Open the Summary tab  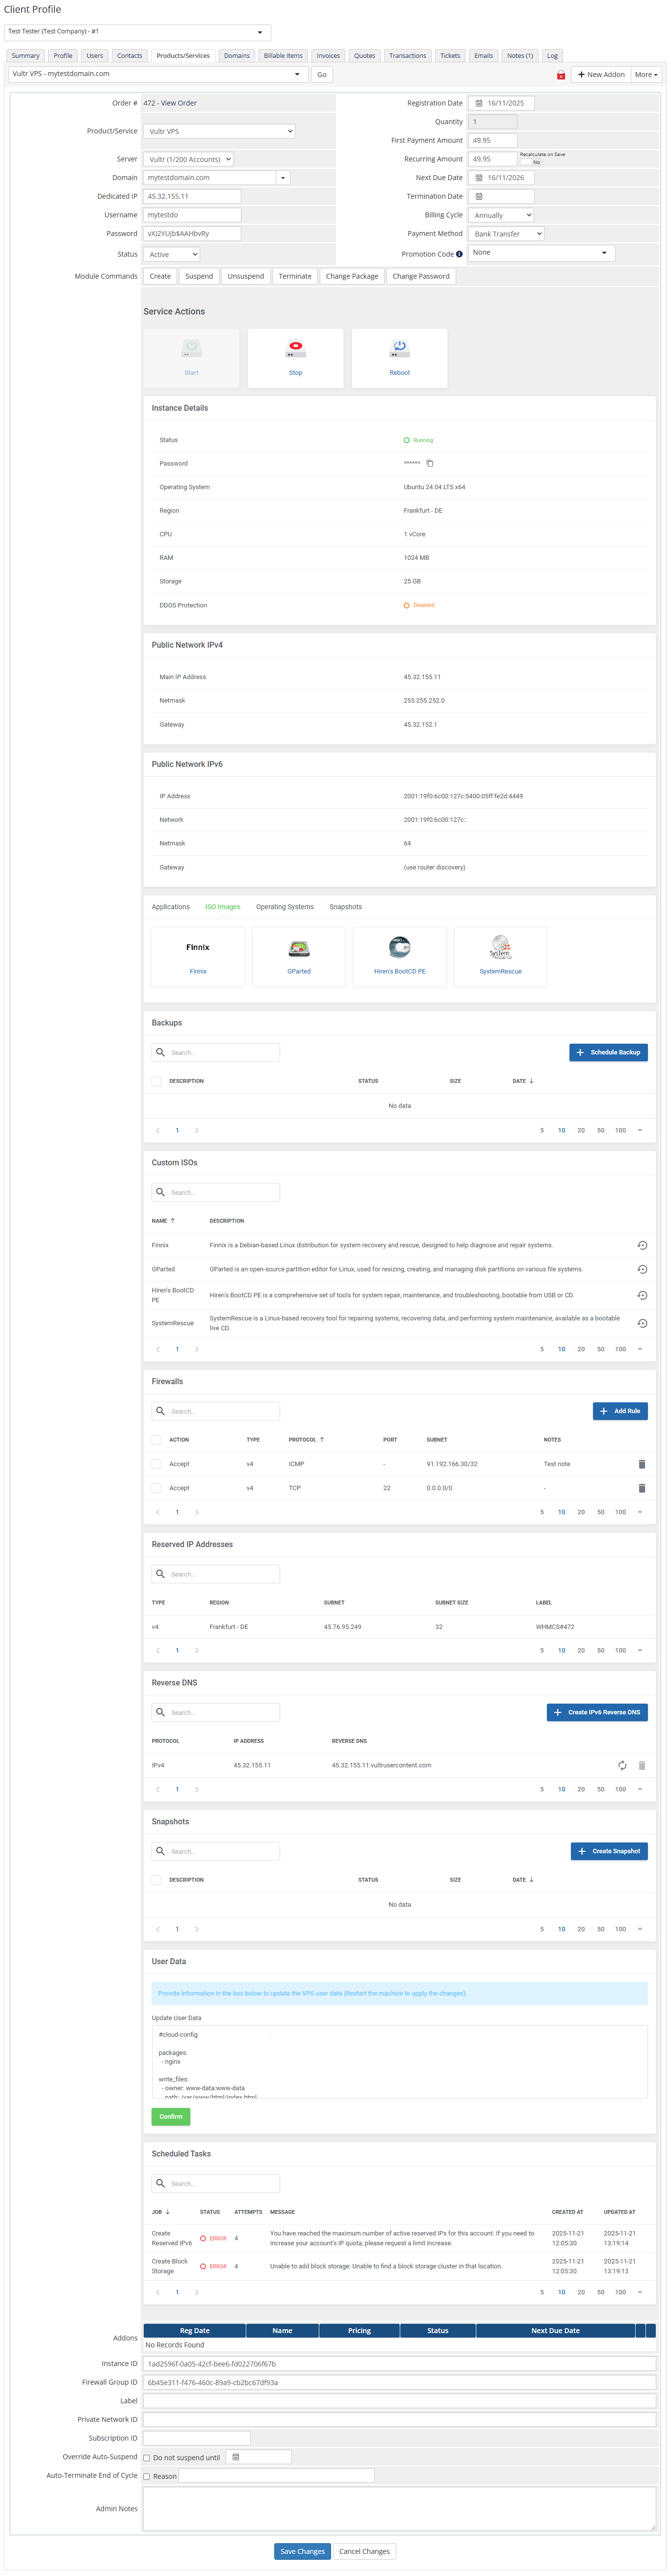pyautogui.click(x=26, y=56)
